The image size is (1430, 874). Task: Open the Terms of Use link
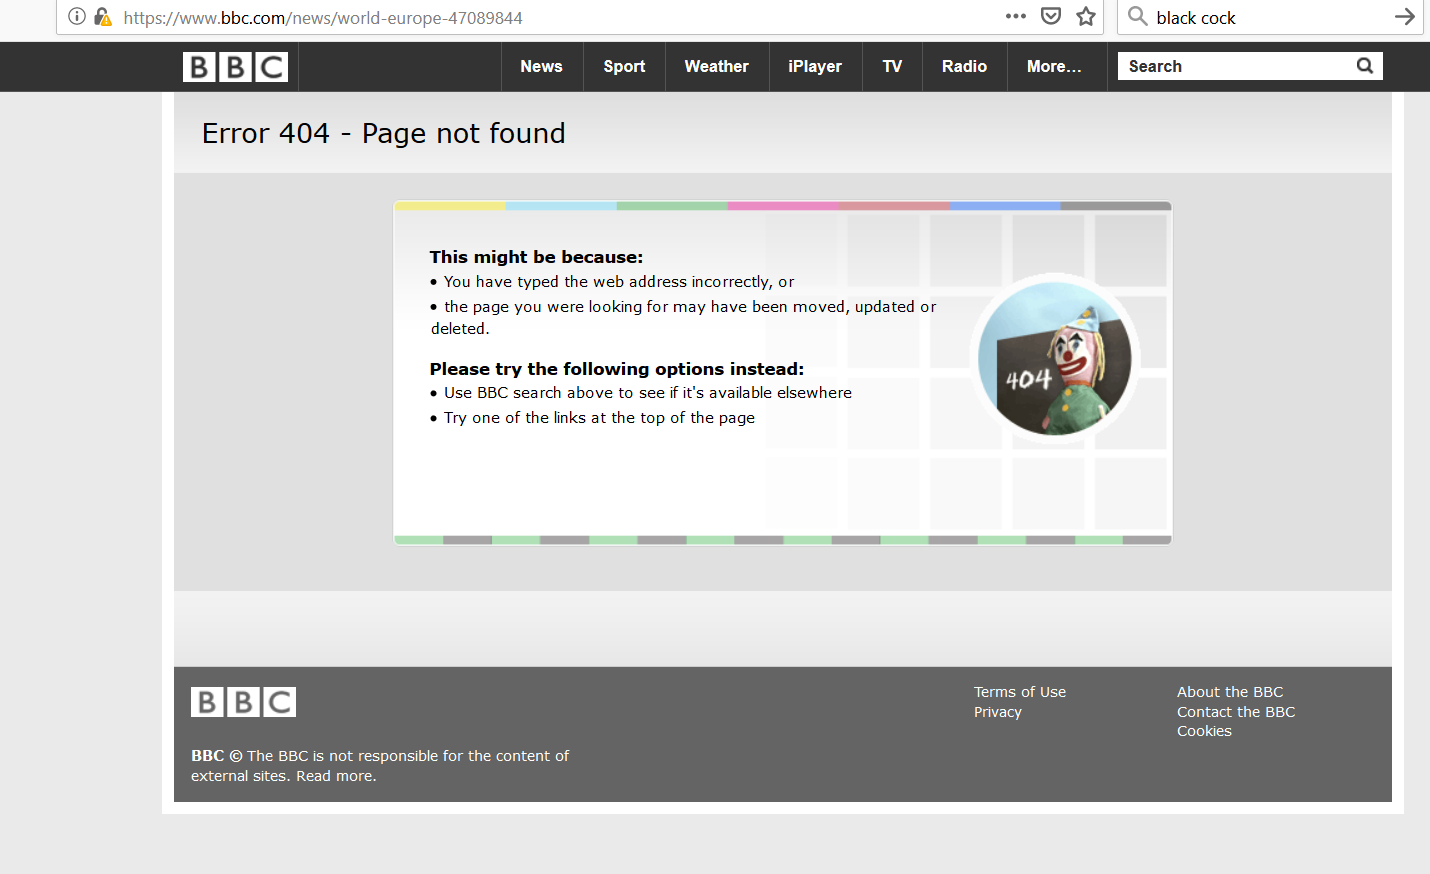1020,692
